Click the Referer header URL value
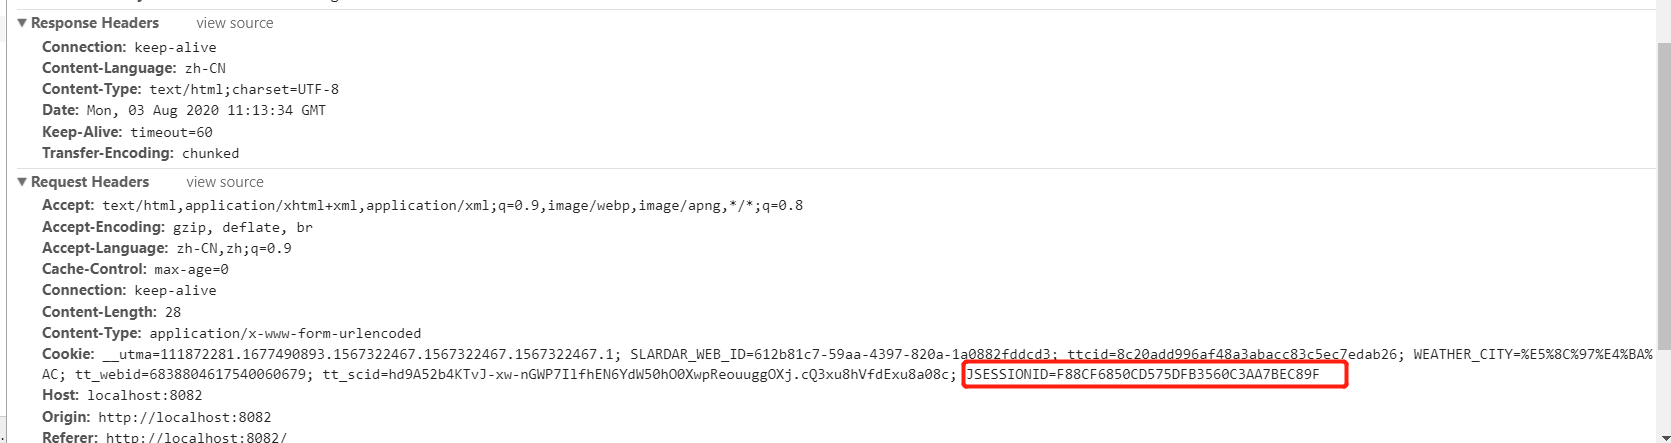The image size is (1671, 443). tap(196, 437)
